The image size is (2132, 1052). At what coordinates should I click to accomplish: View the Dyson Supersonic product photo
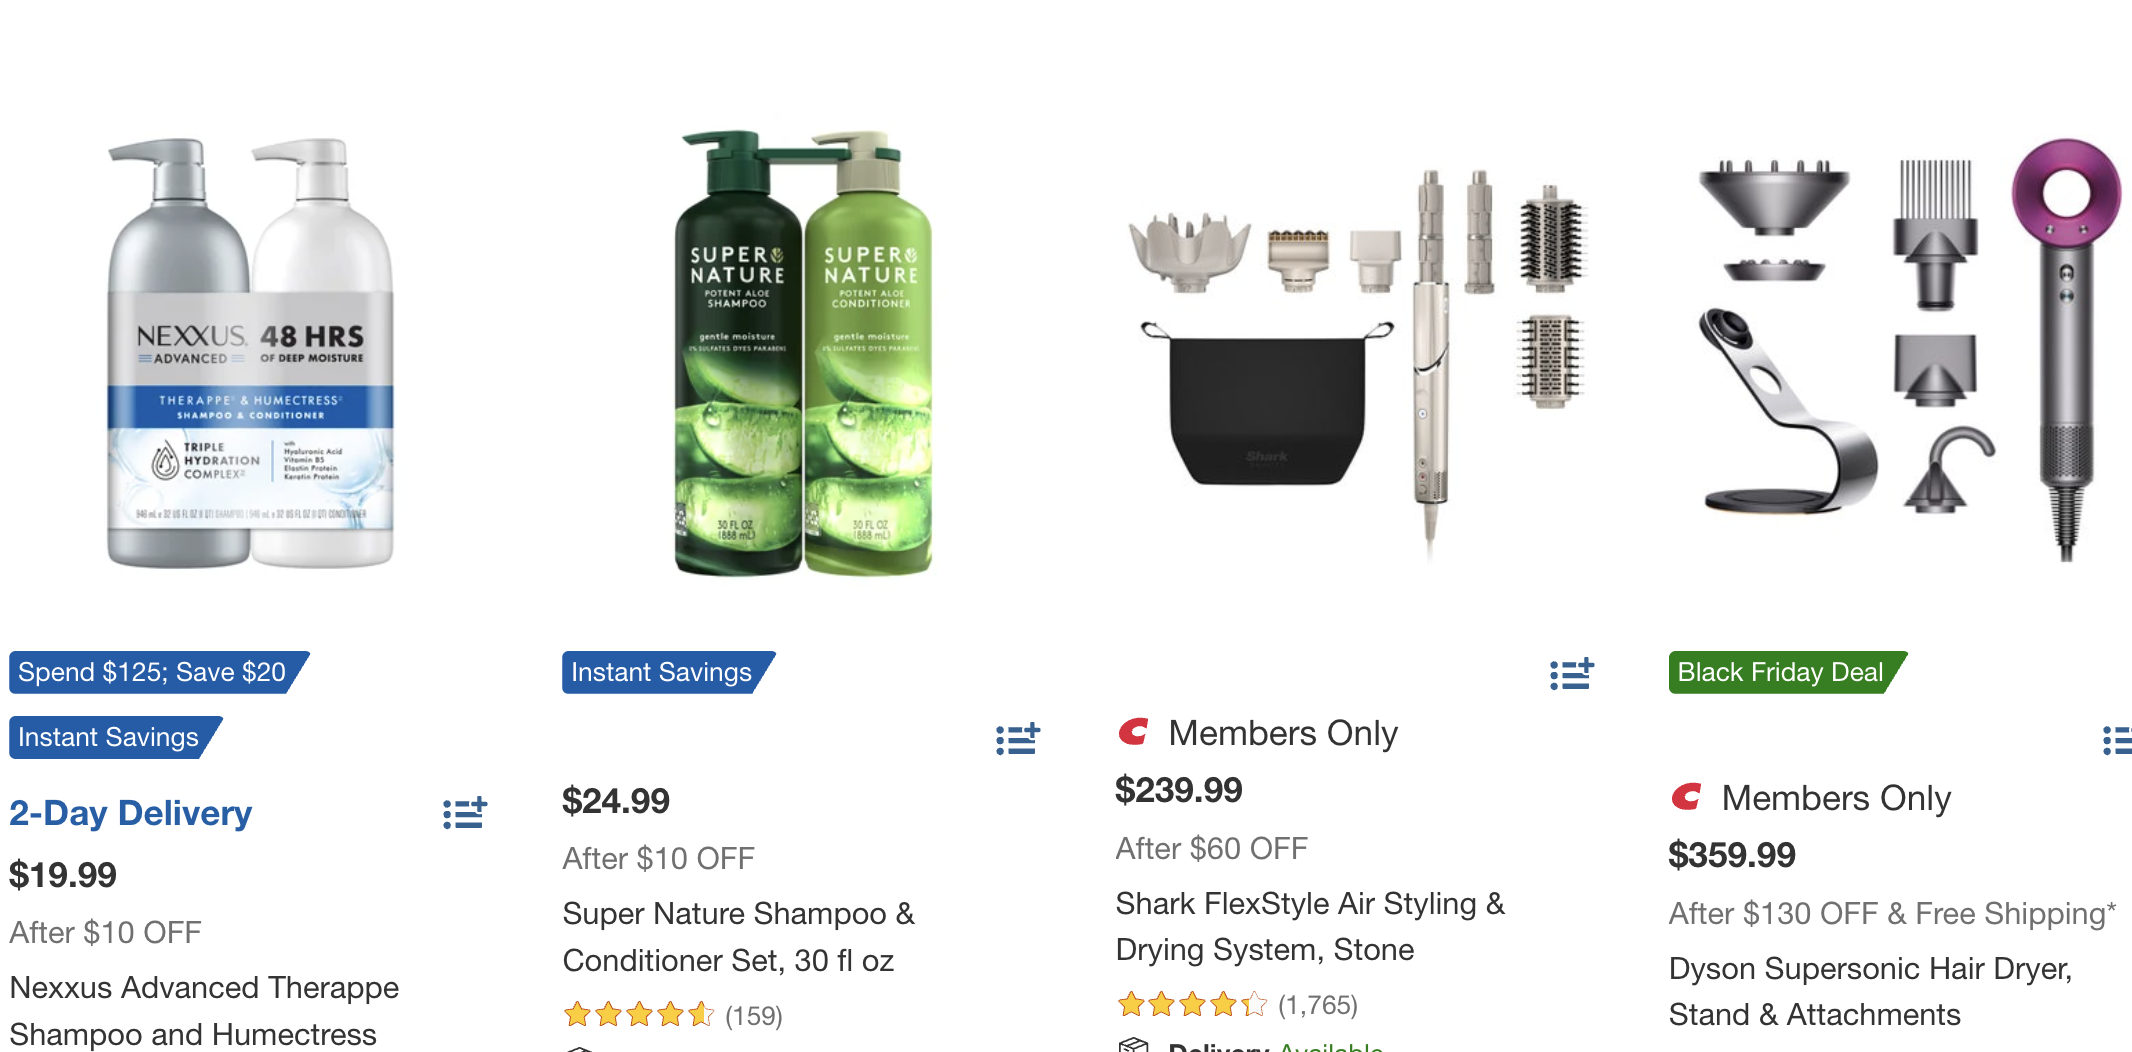point(1910,352)
